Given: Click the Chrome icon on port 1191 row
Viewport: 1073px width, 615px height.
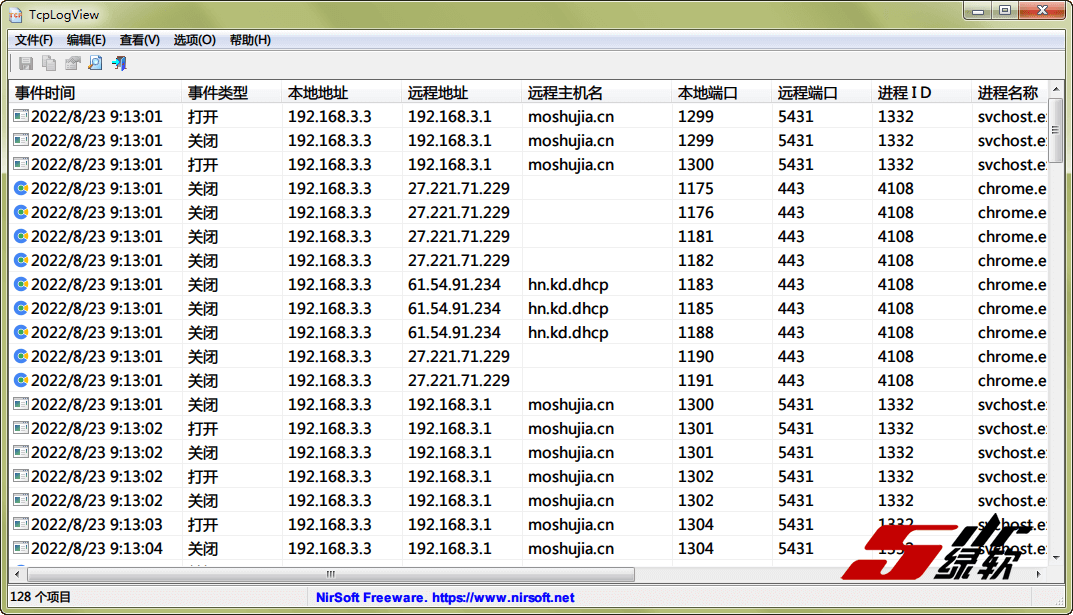Looking at the screenshot, I should [x=21, y=380].
